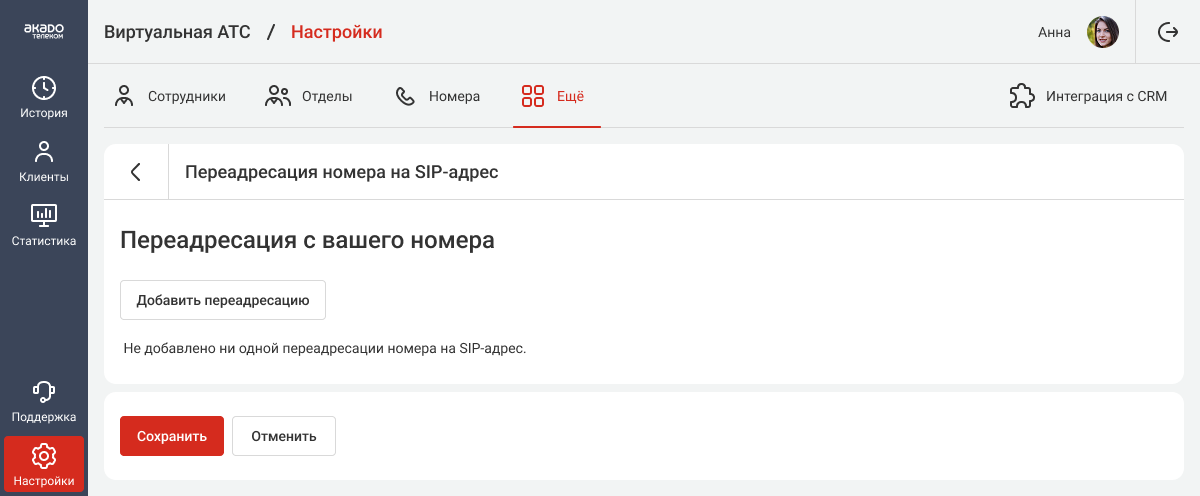Click the logout icon in header
Viewport: 1200px width, 496px height.
click(1168, 32)
